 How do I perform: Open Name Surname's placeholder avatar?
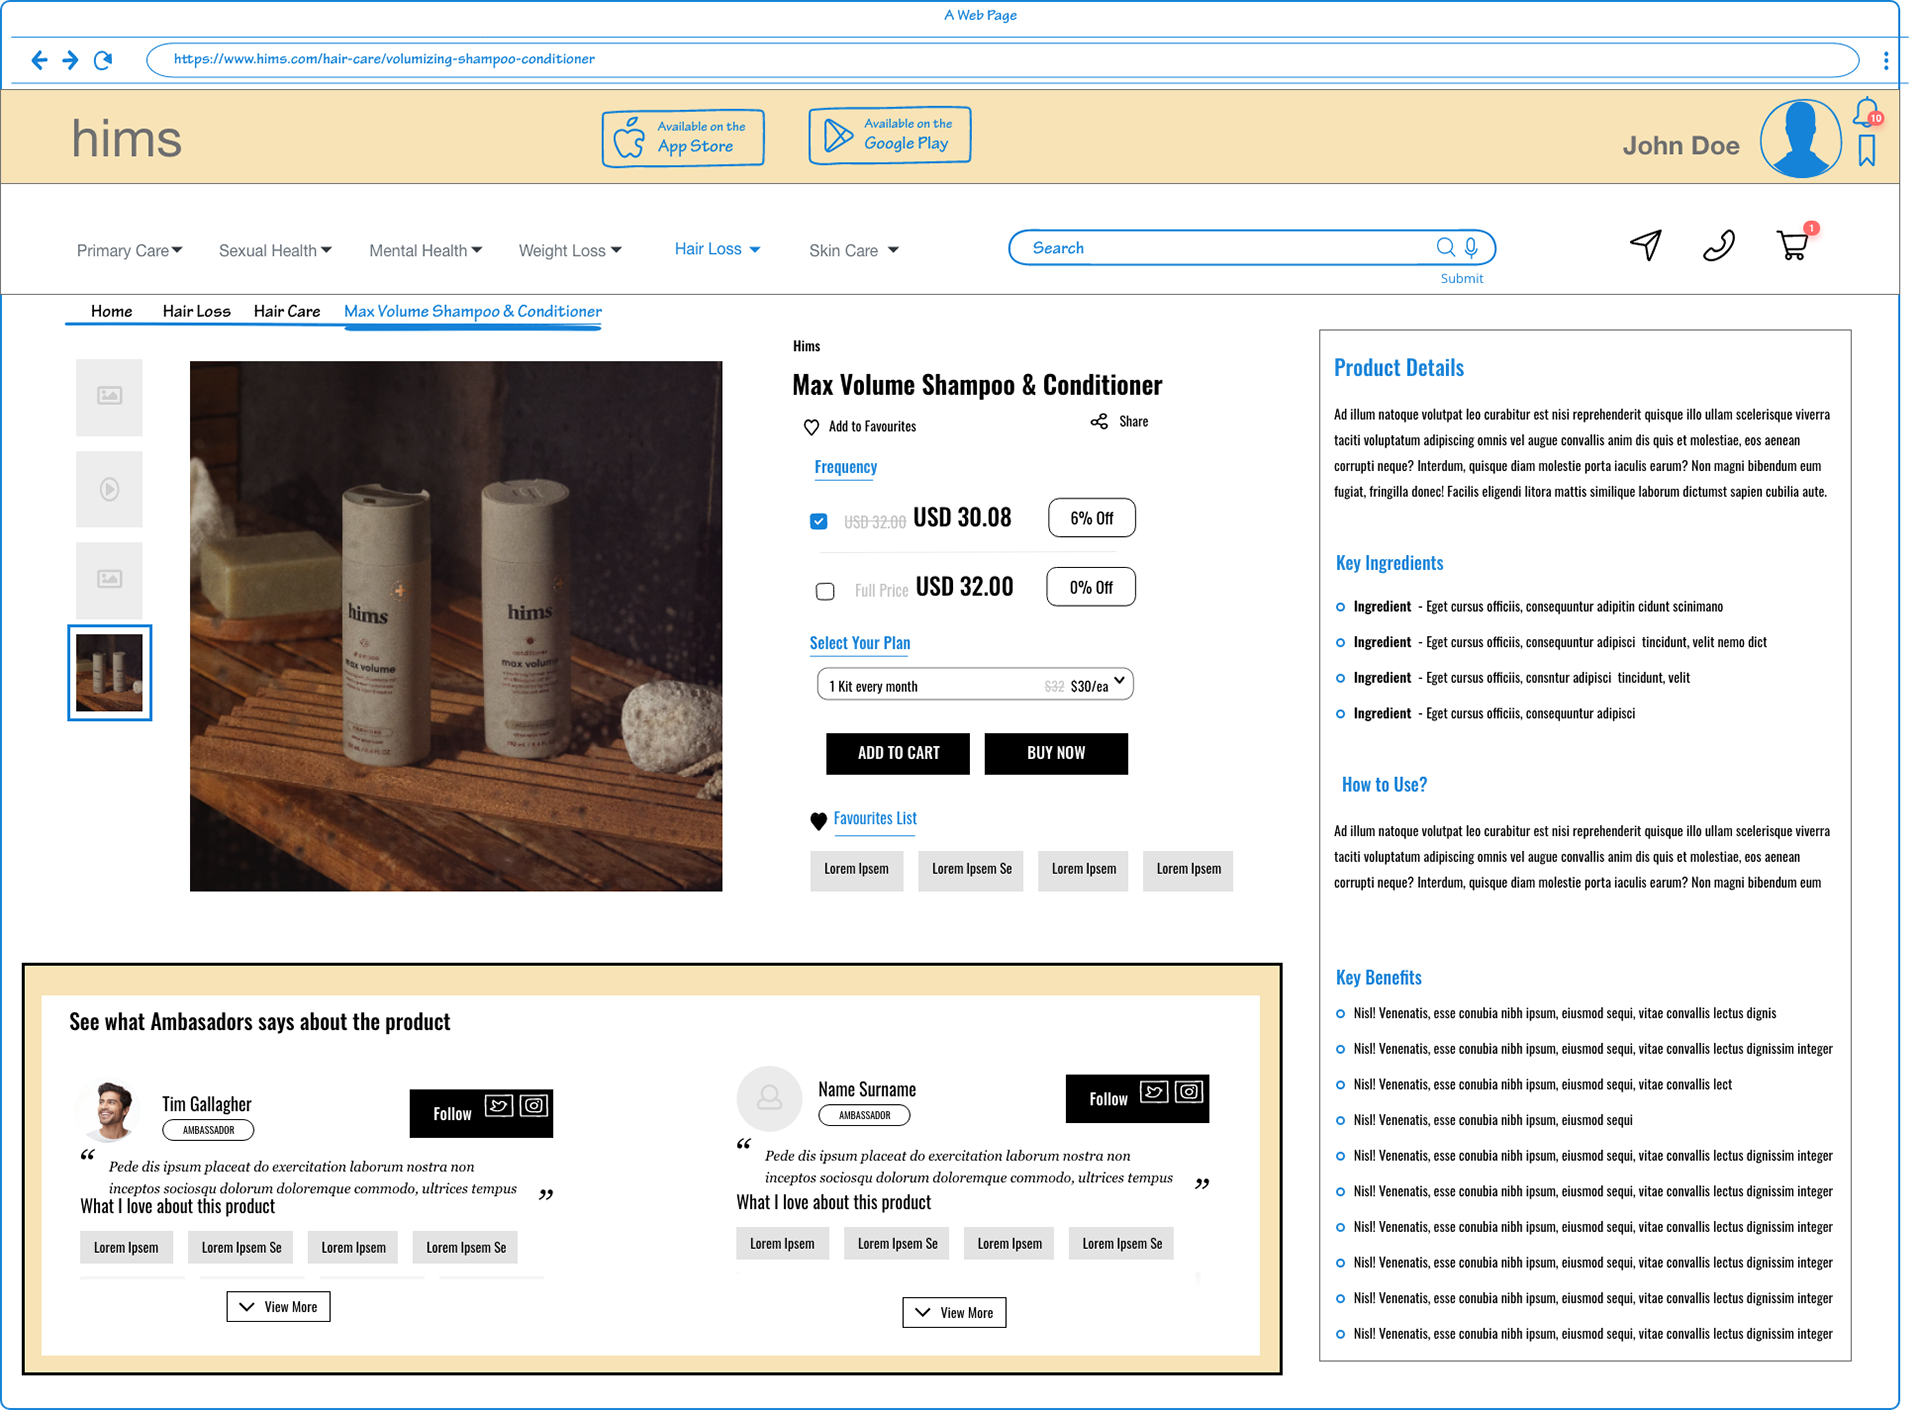click(769, 1099)
